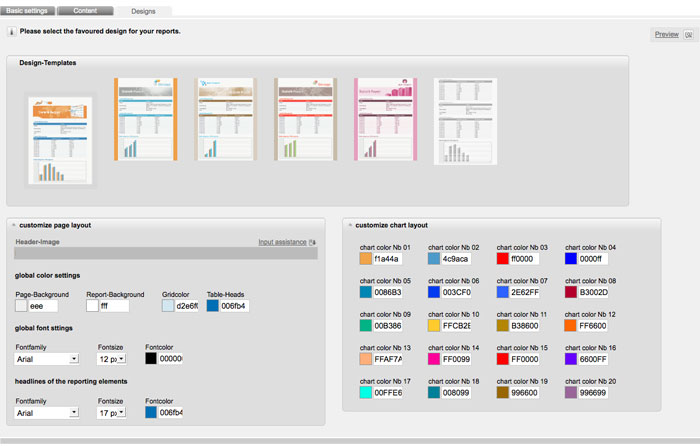Switch to the Basic settings tab
Screen dimensions: 700x446
coord(28,10)
